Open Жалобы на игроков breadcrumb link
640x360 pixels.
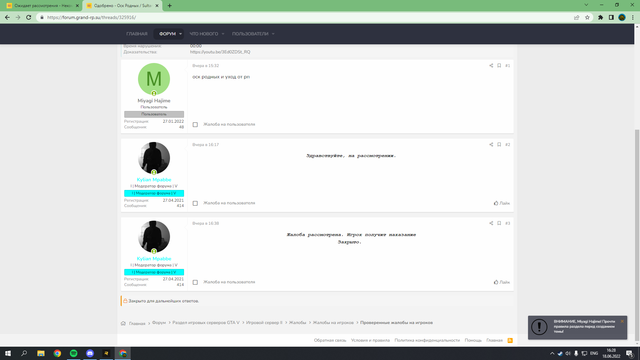coord(333,322)
